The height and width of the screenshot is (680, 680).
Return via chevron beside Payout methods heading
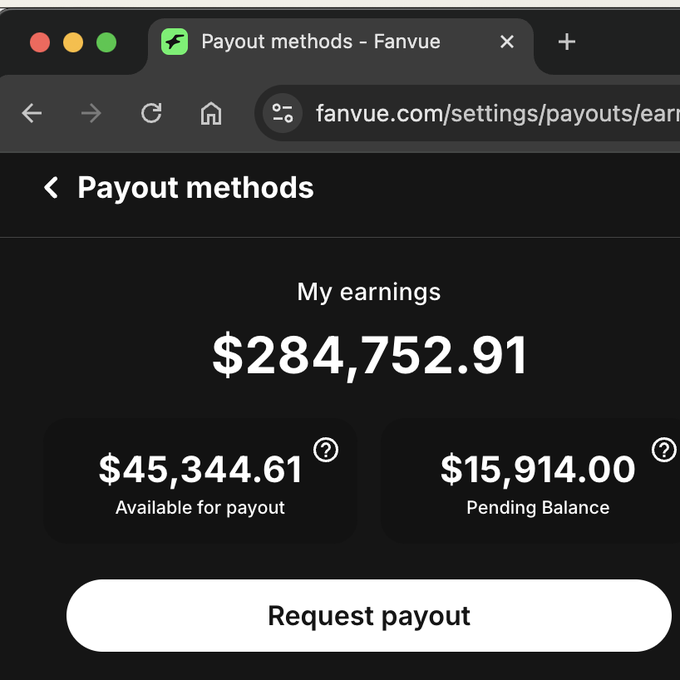tap(51, 188)
